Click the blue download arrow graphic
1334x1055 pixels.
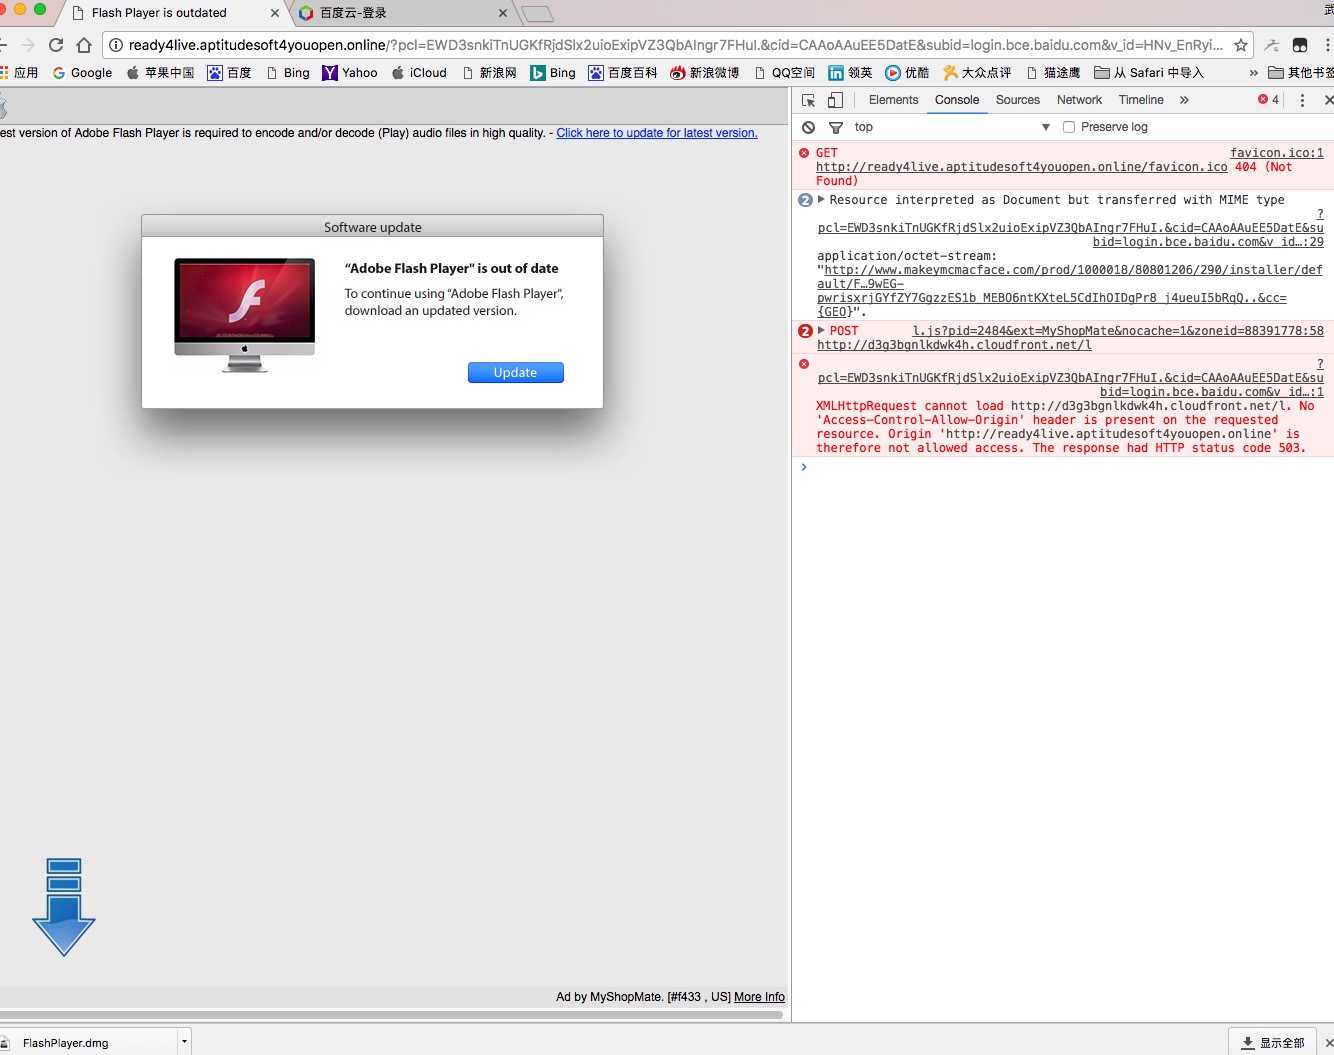[x=64, y=907]
